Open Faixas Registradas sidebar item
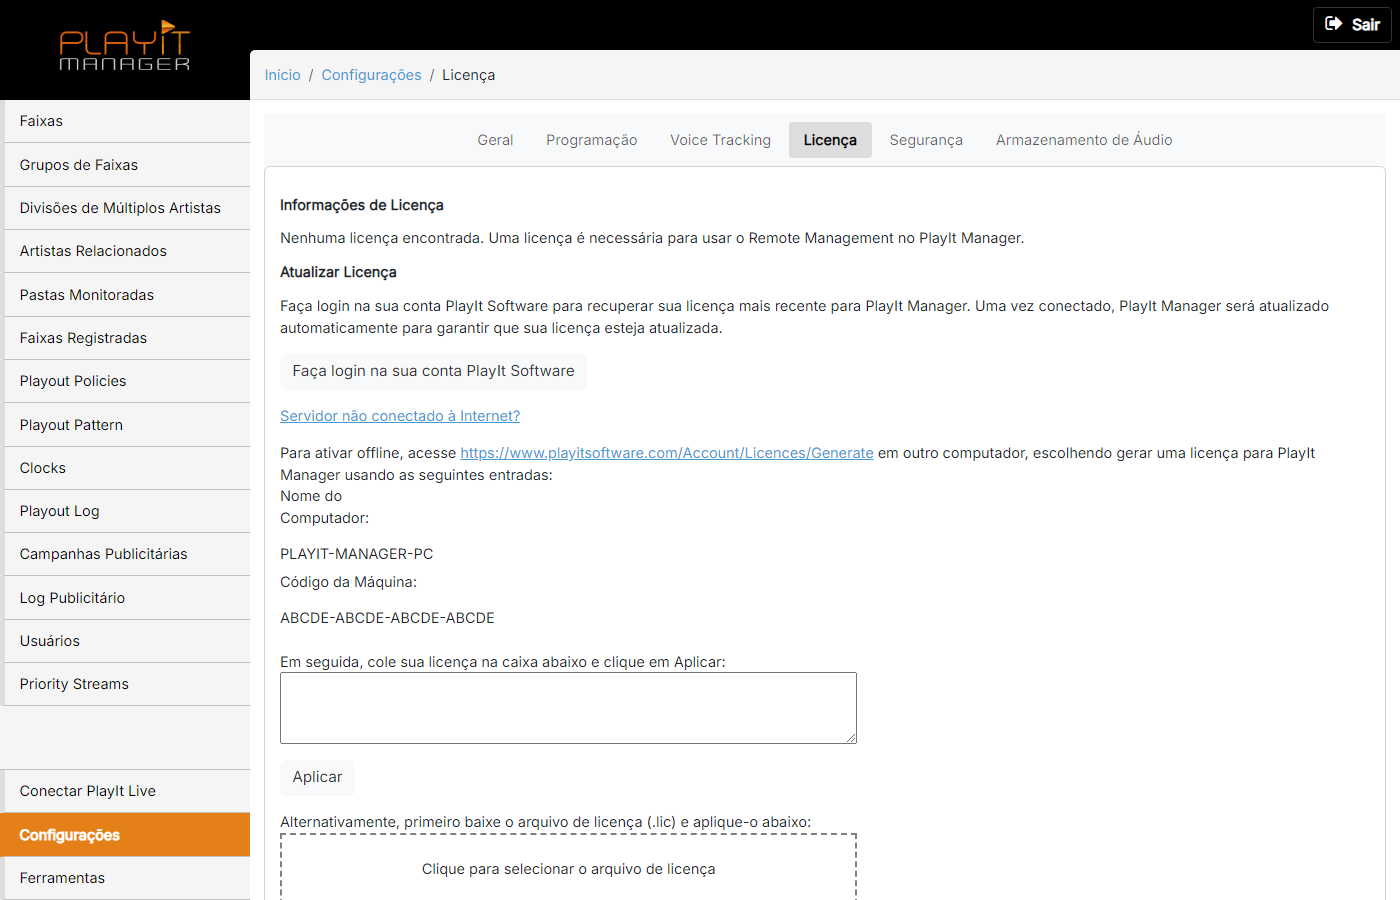 [x=127, y=338]
